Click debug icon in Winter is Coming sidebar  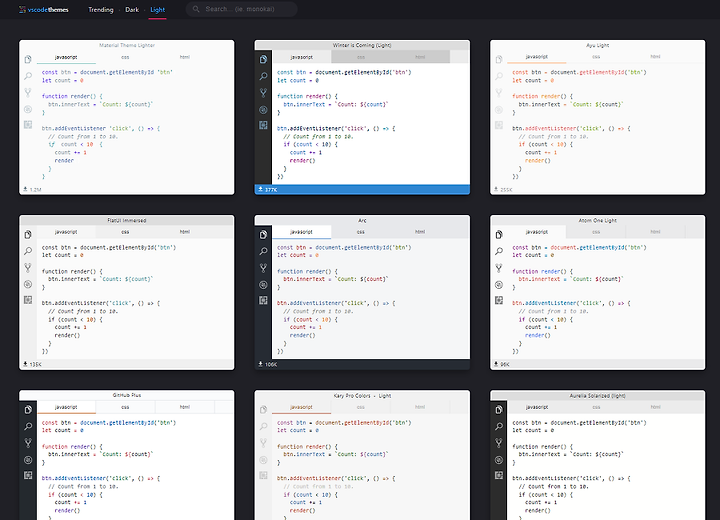click(x=263, y=109)
